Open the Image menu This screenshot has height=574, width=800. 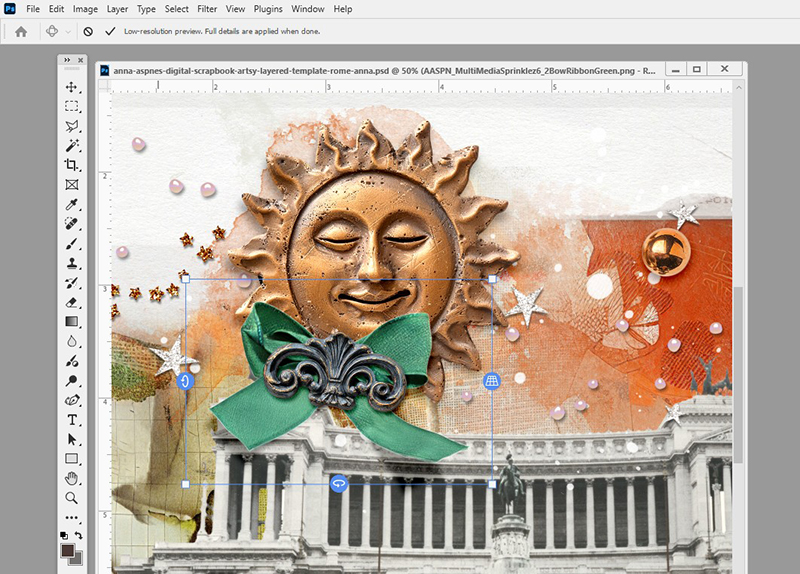click(85, 9)
